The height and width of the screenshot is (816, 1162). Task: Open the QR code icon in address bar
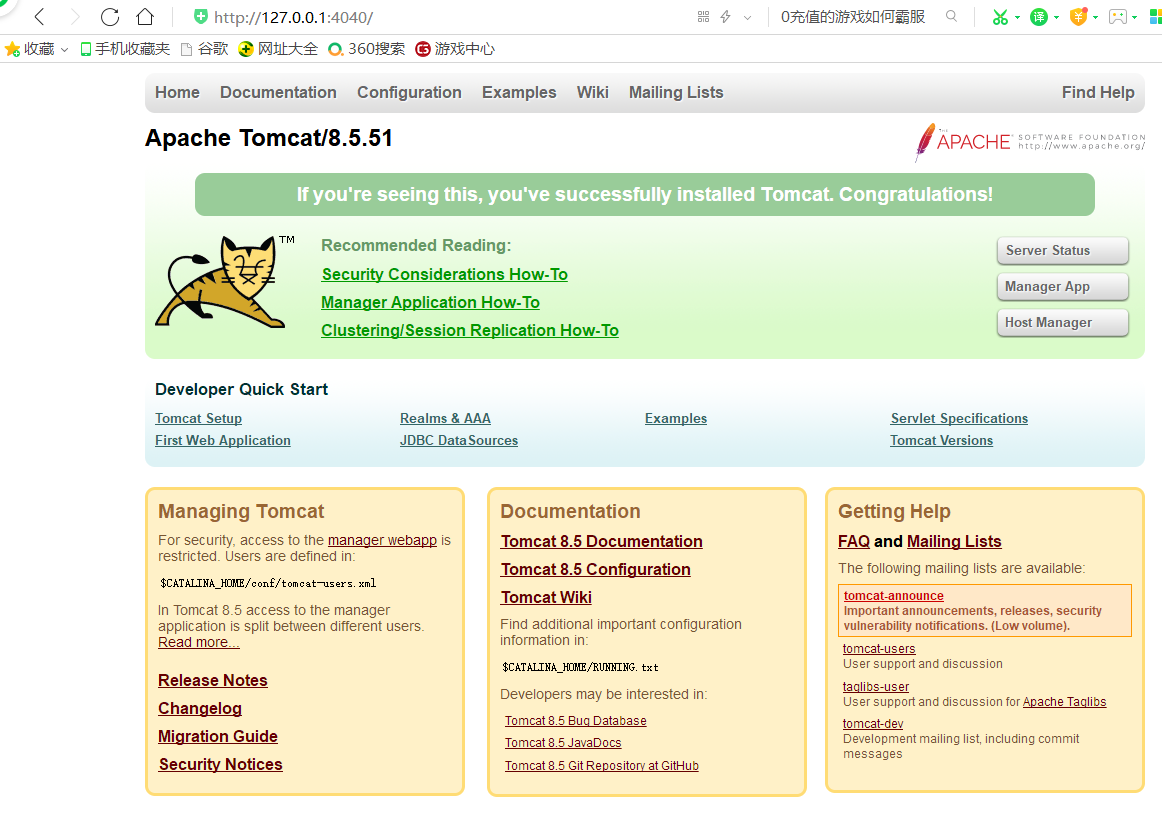[x=703, y=16]
